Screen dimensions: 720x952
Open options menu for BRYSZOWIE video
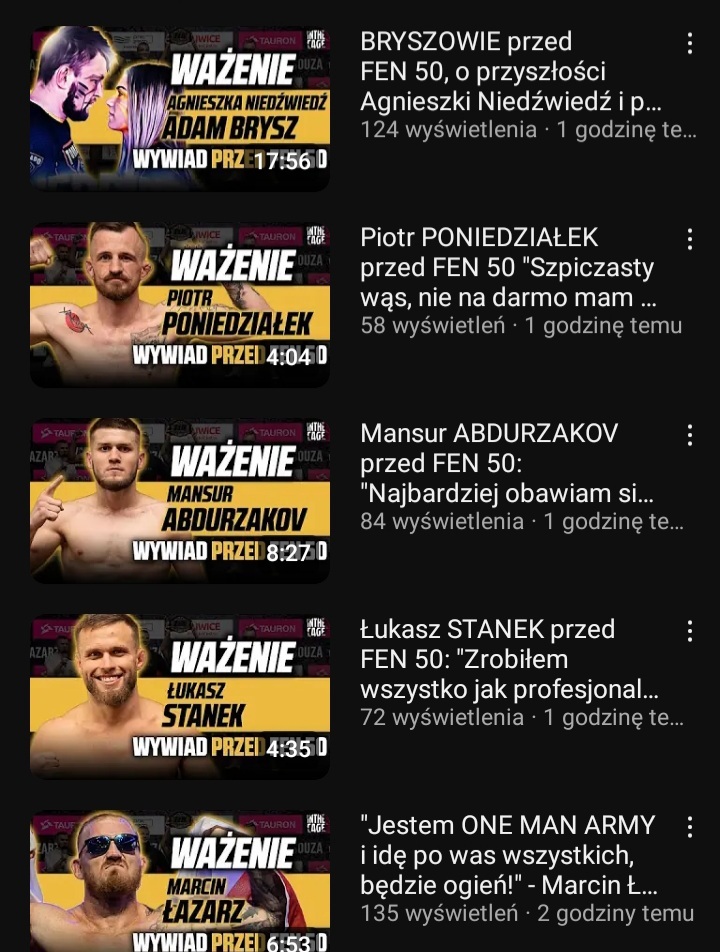tap(690, 43)
